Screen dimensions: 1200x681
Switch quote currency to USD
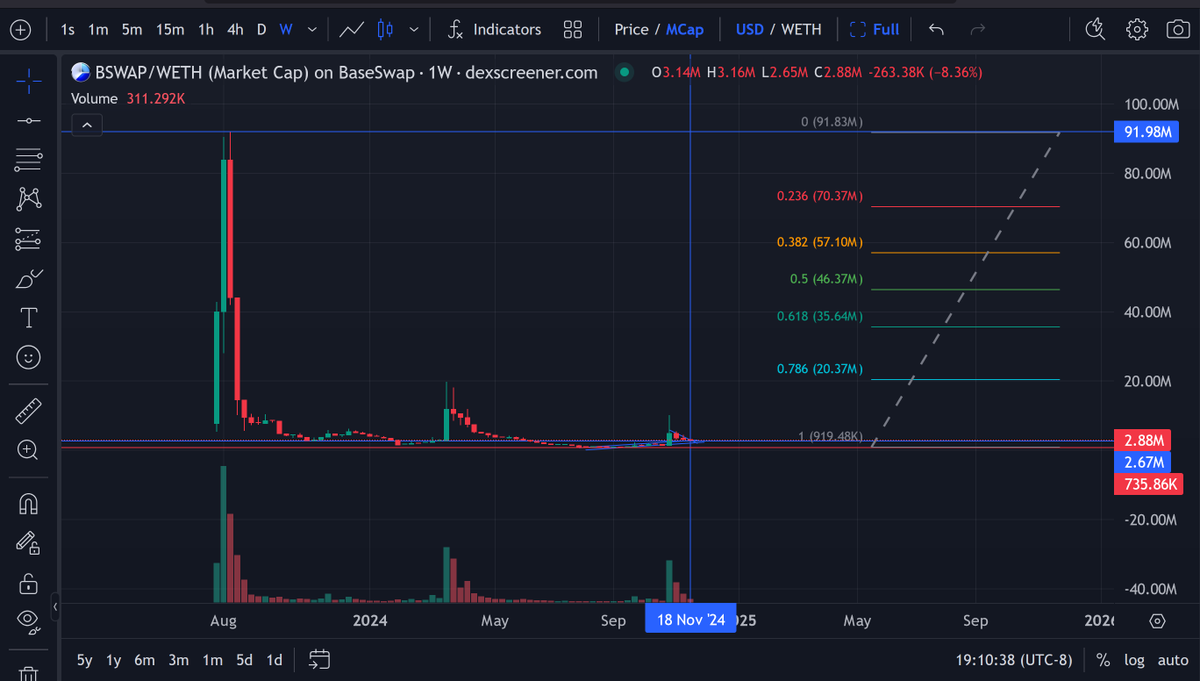click(x=750, y=30)
